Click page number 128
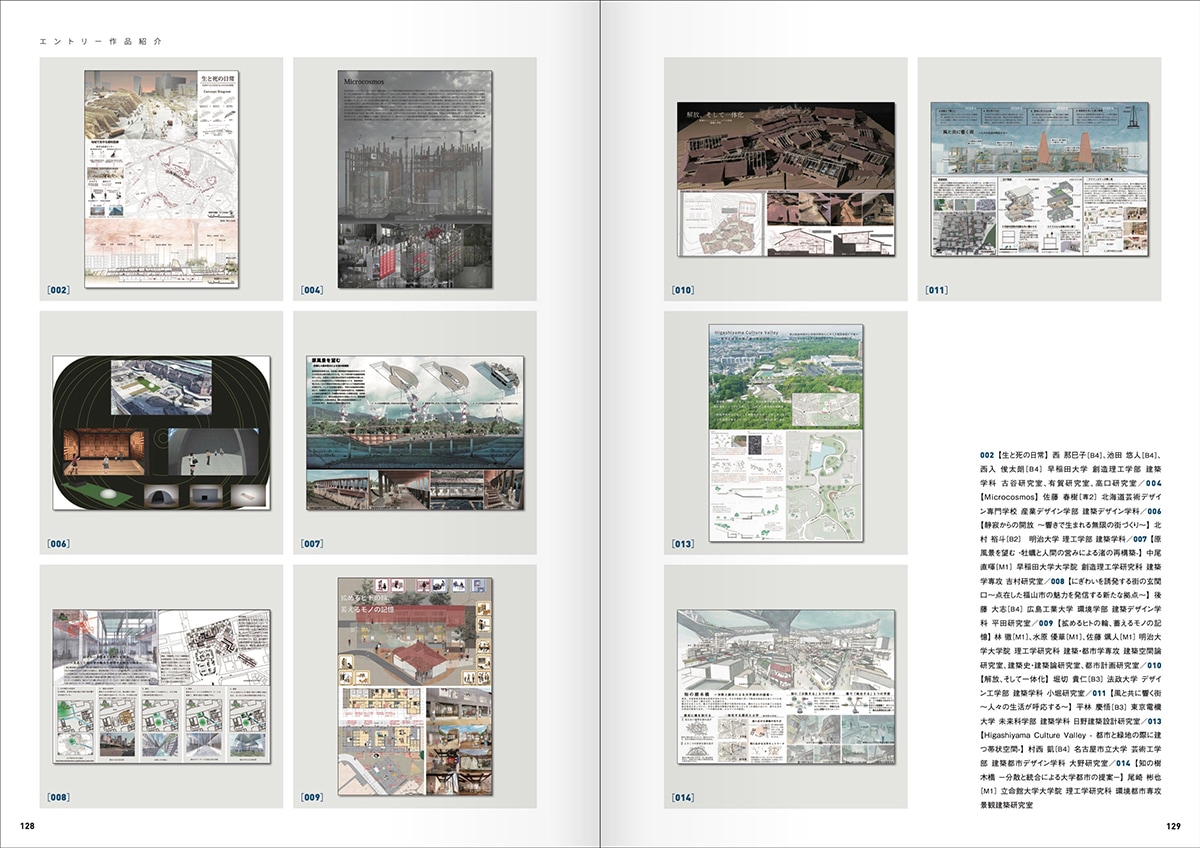The height and width of the screenshot is (848, 1200). pyautogui.click(x=27, y=826)
